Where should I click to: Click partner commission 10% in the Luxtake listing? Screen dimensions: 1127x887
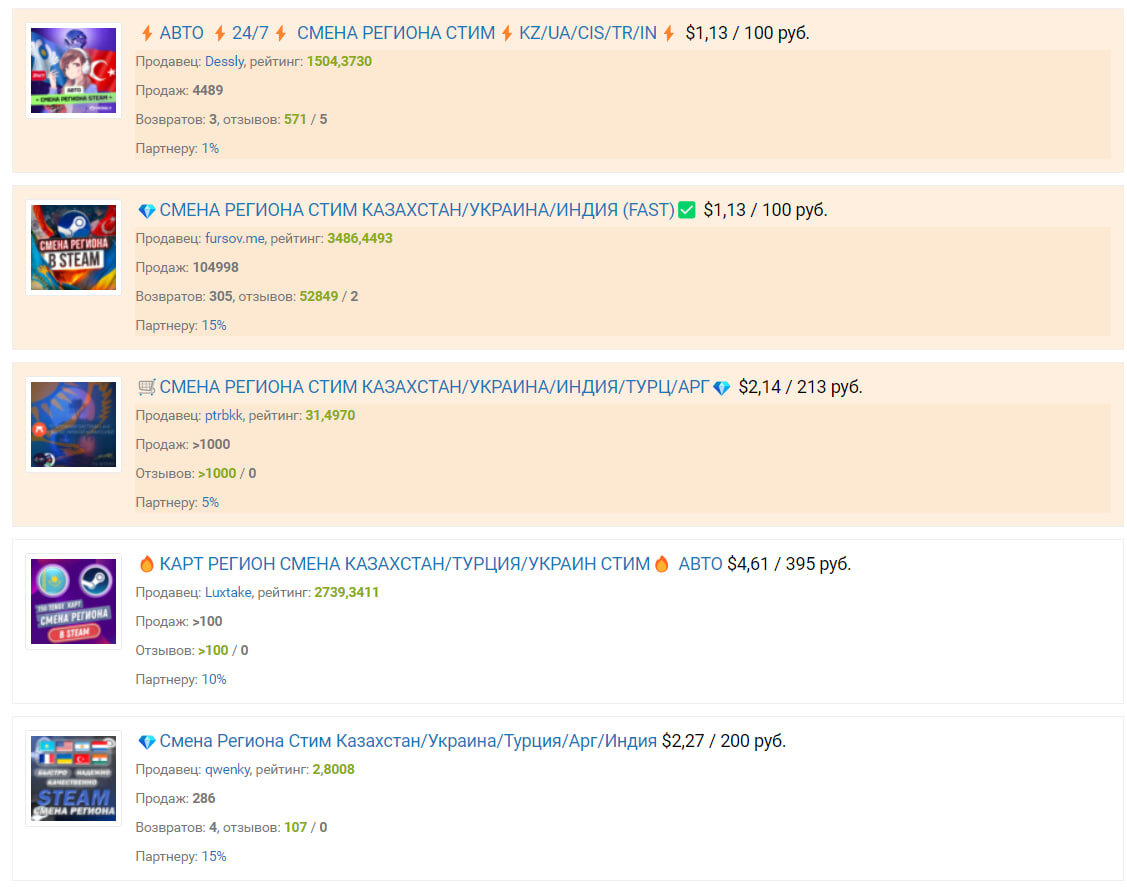click(x=213, y=679)
